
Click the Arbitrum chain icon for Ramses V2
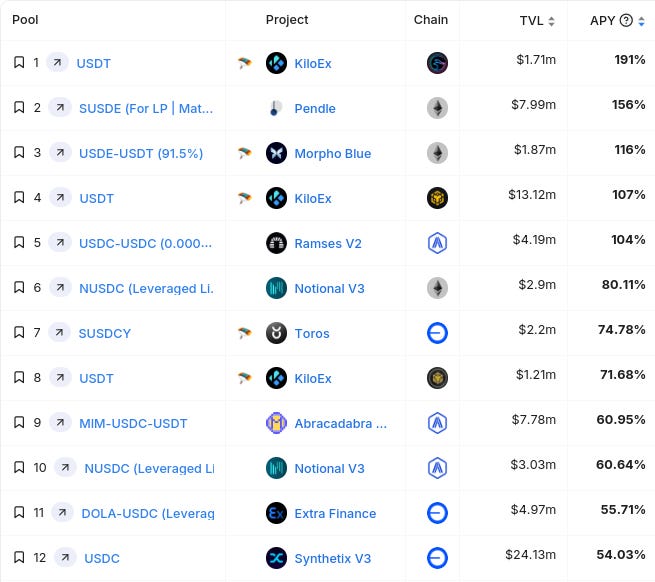437,243
